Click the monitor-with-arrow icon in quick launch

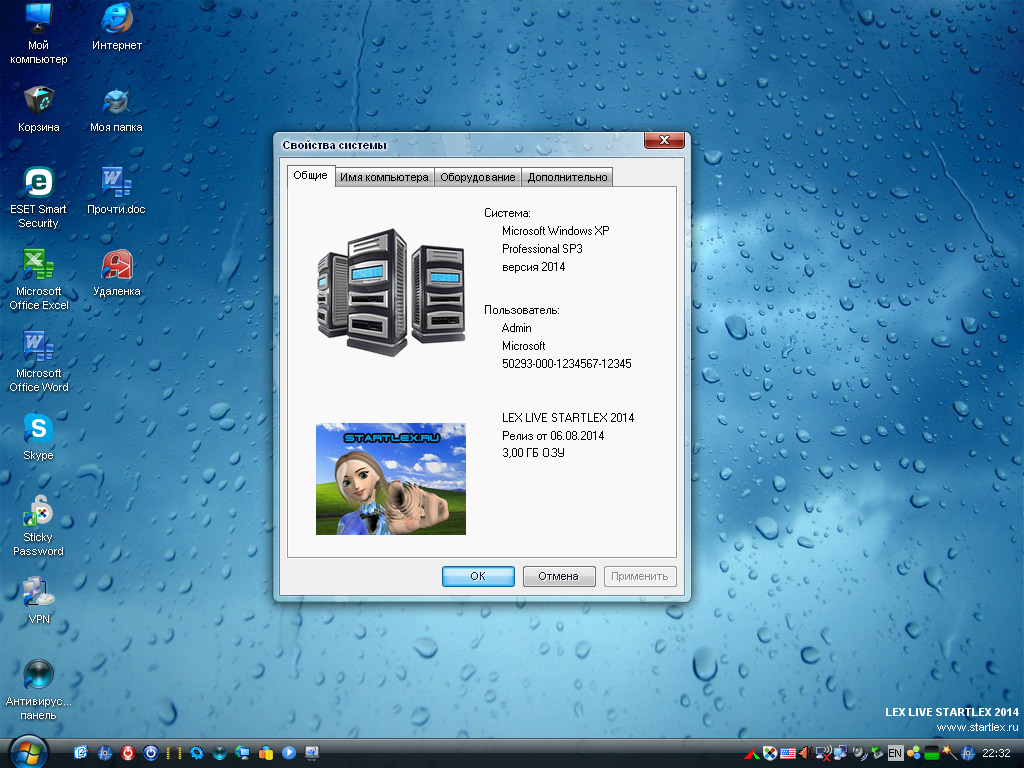(242, 753)
